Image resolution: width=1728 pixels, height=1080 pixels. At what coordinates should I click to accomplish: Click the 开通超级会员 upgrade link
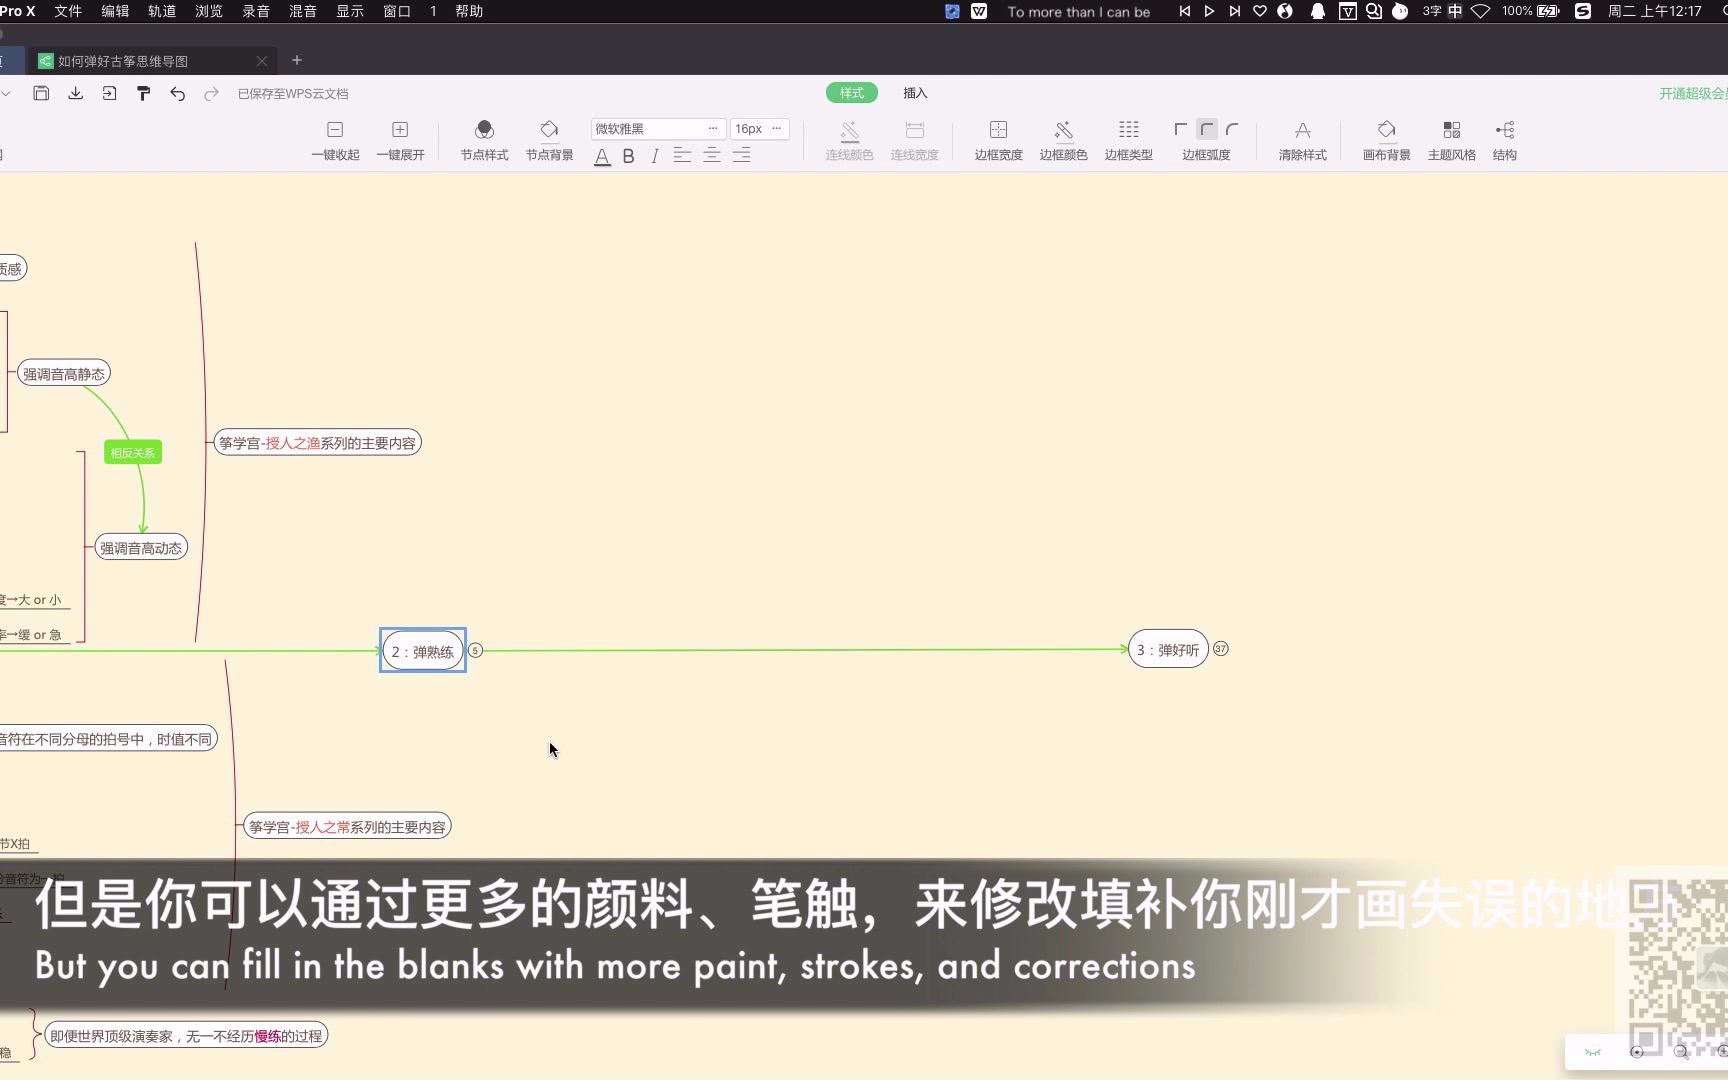tap(1693, 93)
